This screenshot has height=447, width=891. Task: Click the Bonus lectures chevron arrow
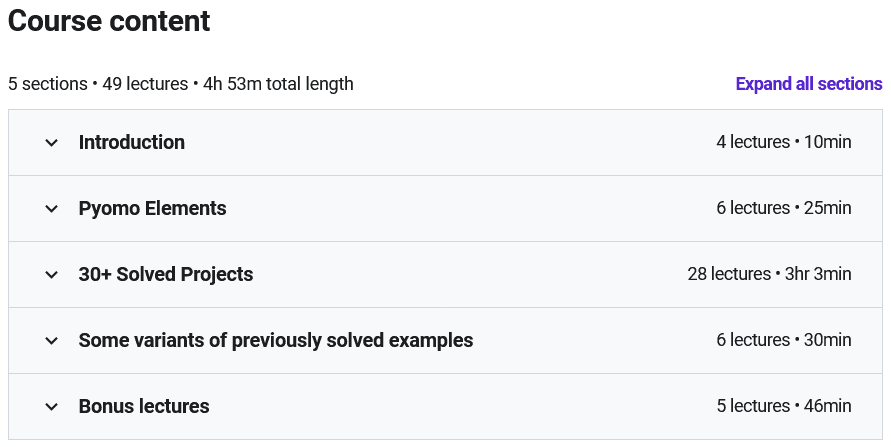(x=52, y=407)
